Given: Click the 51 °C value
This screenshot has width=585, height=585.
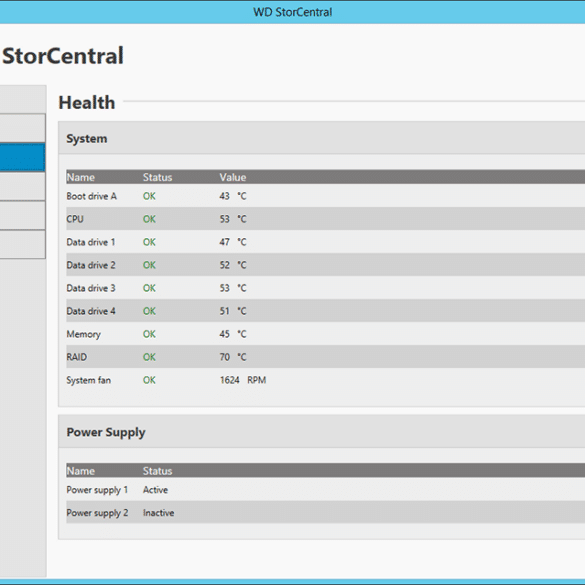Looking at the screenshot, I should click(233, 311).
